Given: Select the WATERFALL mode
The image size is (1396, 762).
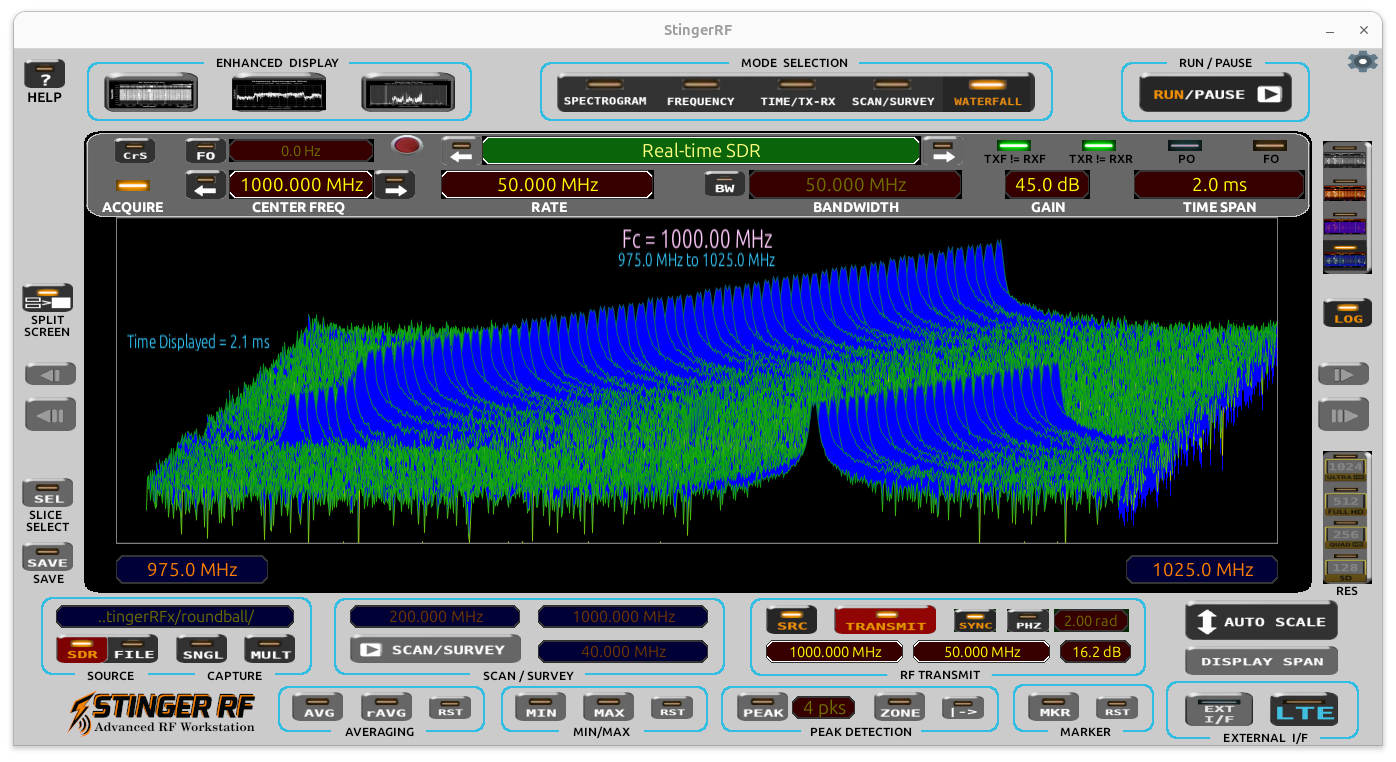Looking at the screenshot, I should coord(988,93).
